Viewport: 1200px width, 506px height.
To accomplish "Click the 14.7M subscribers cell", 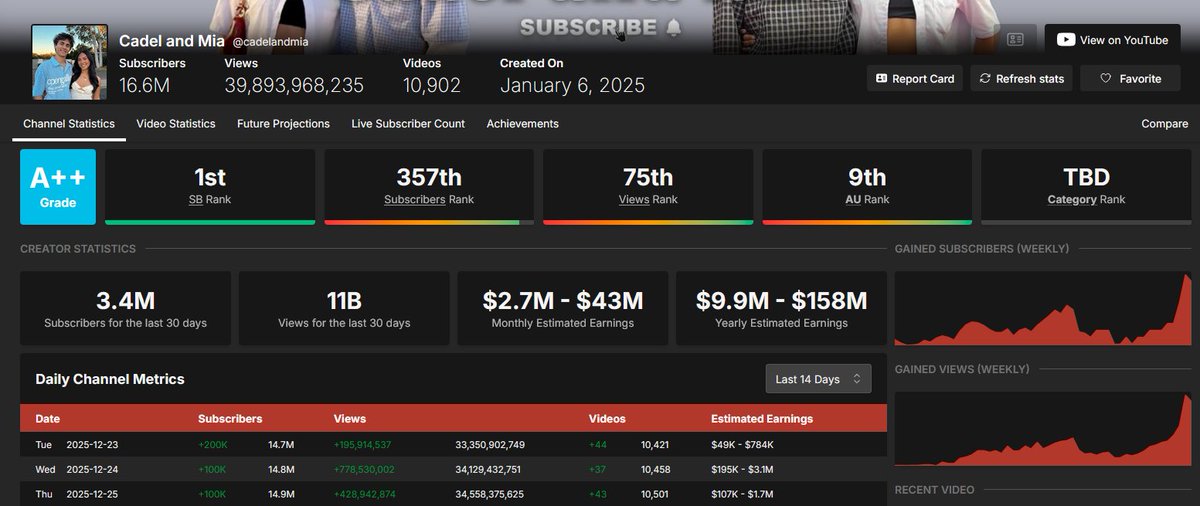I will [281, 444].
